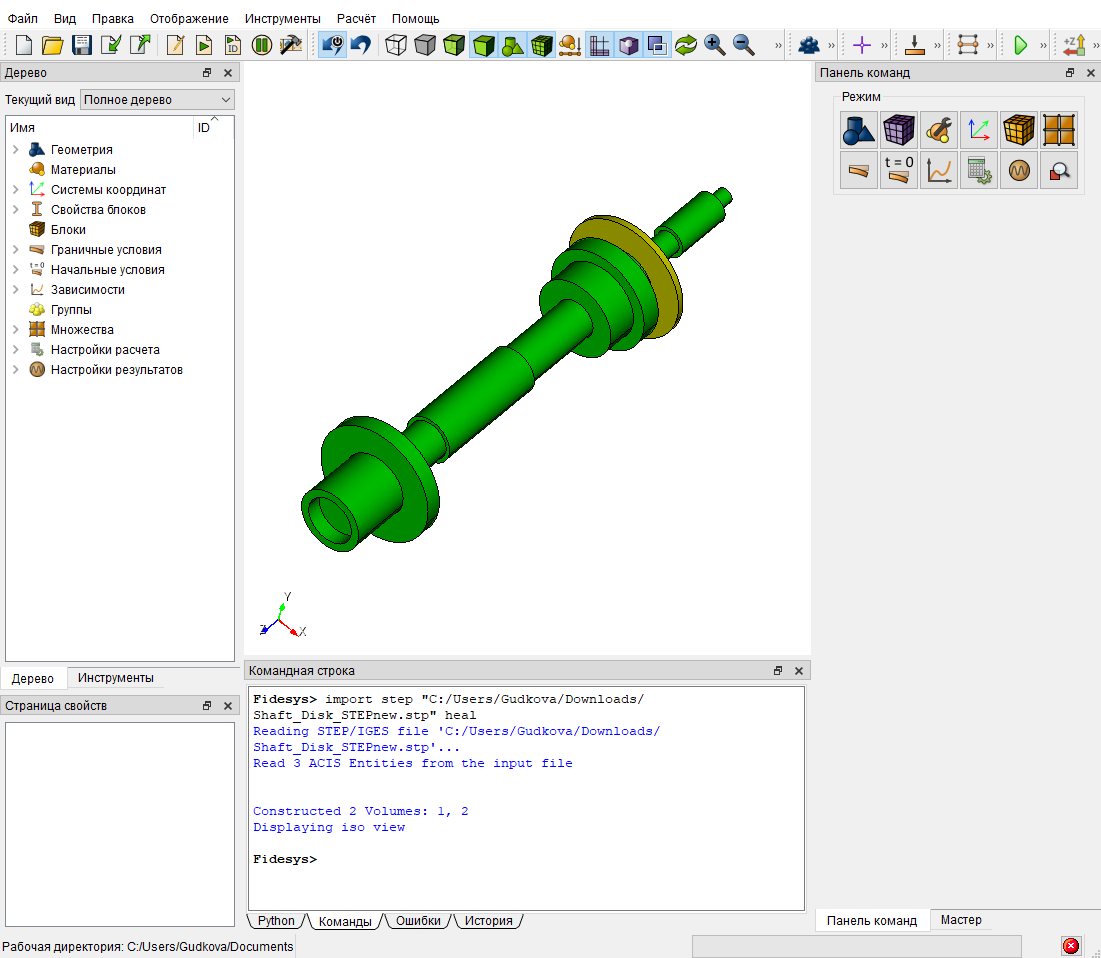
Task: Open coordinate systems mode axes icon
Action: tap(979, 130)
